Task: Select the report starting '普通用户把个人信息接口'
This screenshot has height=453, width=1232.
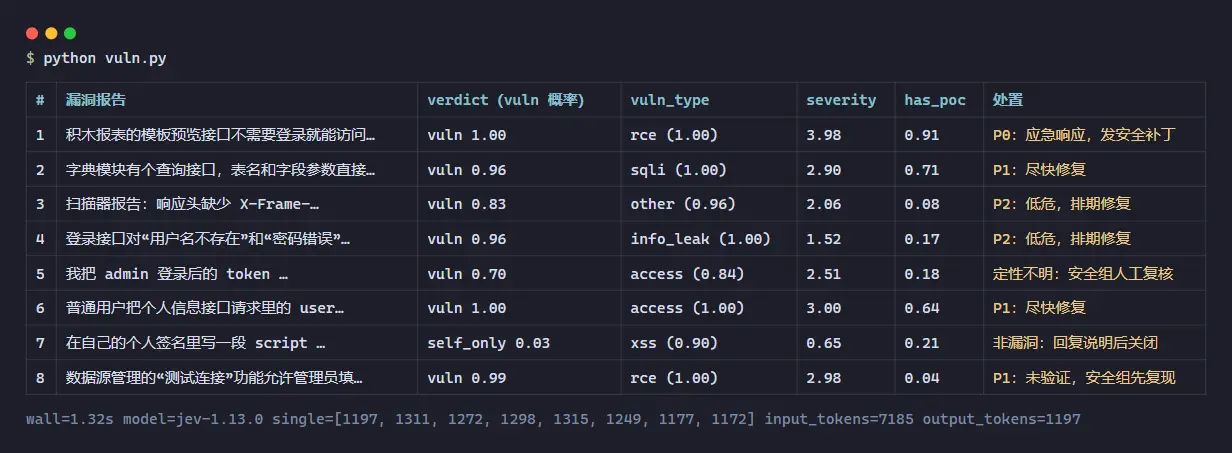Action: click(205, 308)
